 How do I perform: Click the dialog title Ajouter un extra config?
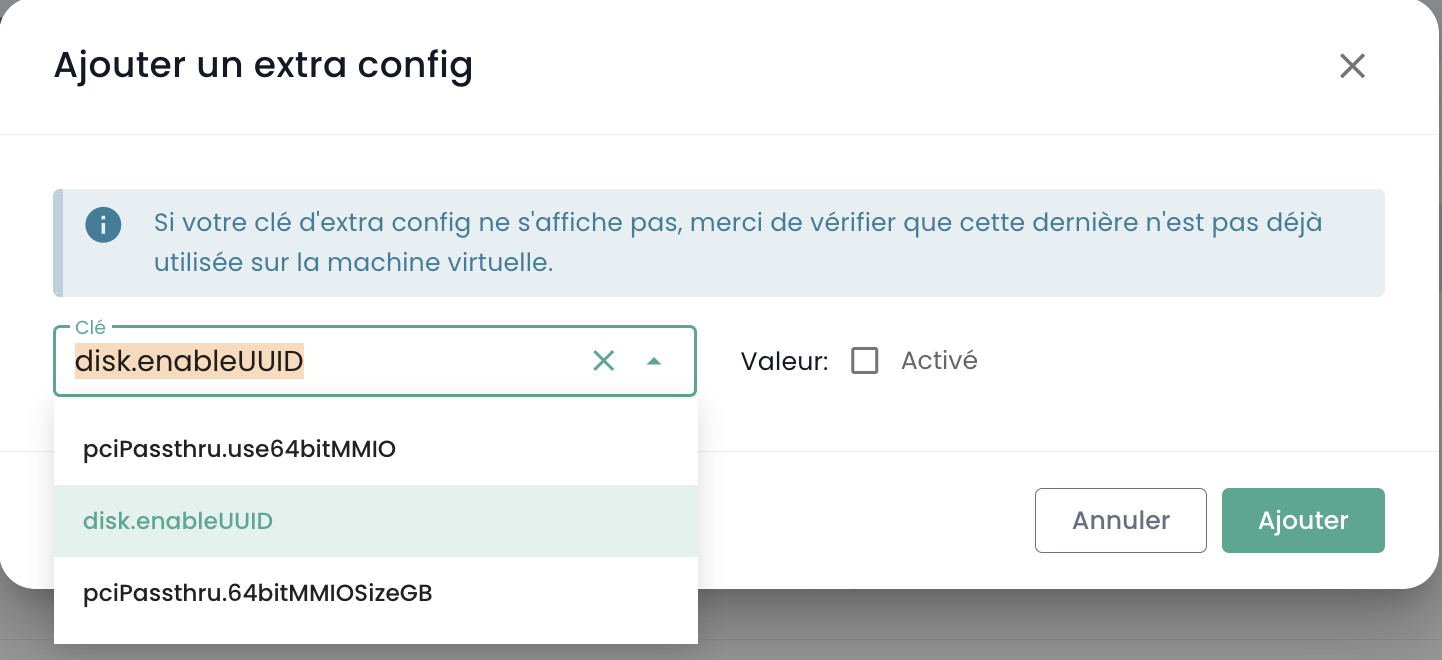point(263,66)
